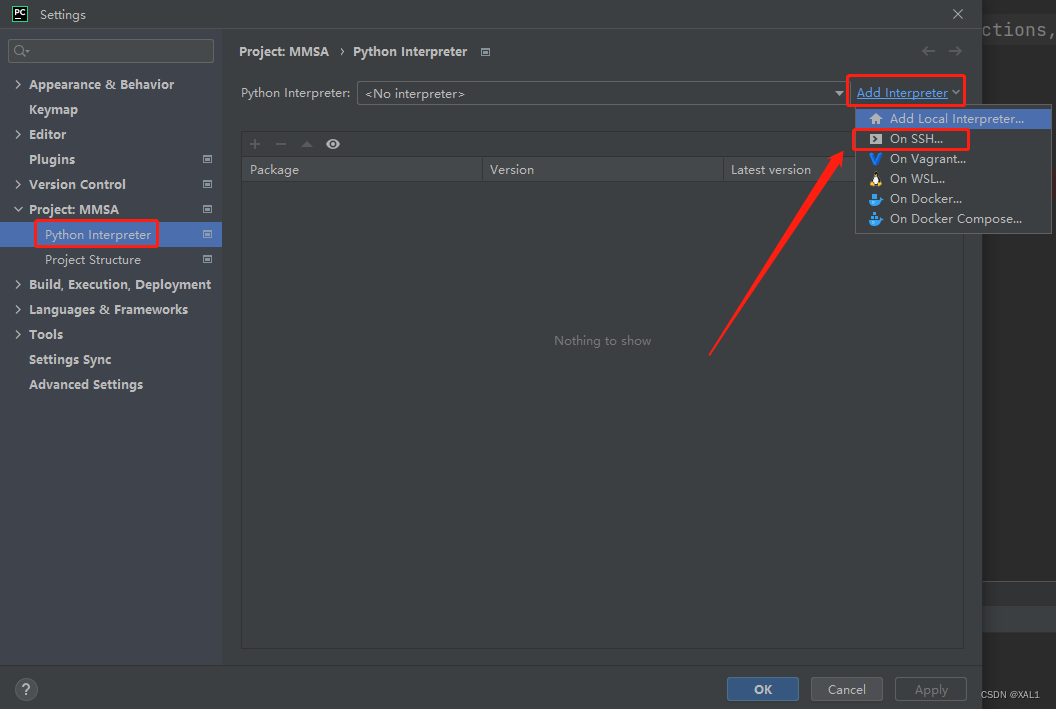This screenshot has height=709, width=1056.
Task: Expand Appearance & Behavior section
Action: (18, 84)
